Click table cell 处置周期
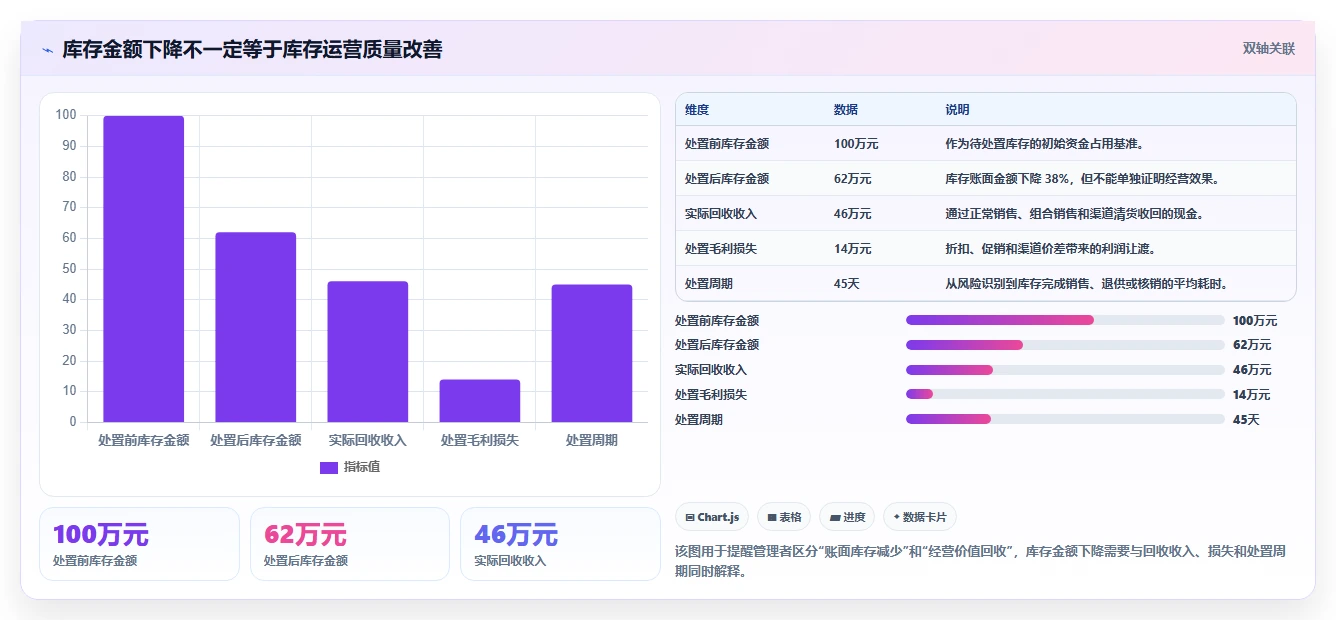This screenshot has height=620, width=1336. (709, 284)
